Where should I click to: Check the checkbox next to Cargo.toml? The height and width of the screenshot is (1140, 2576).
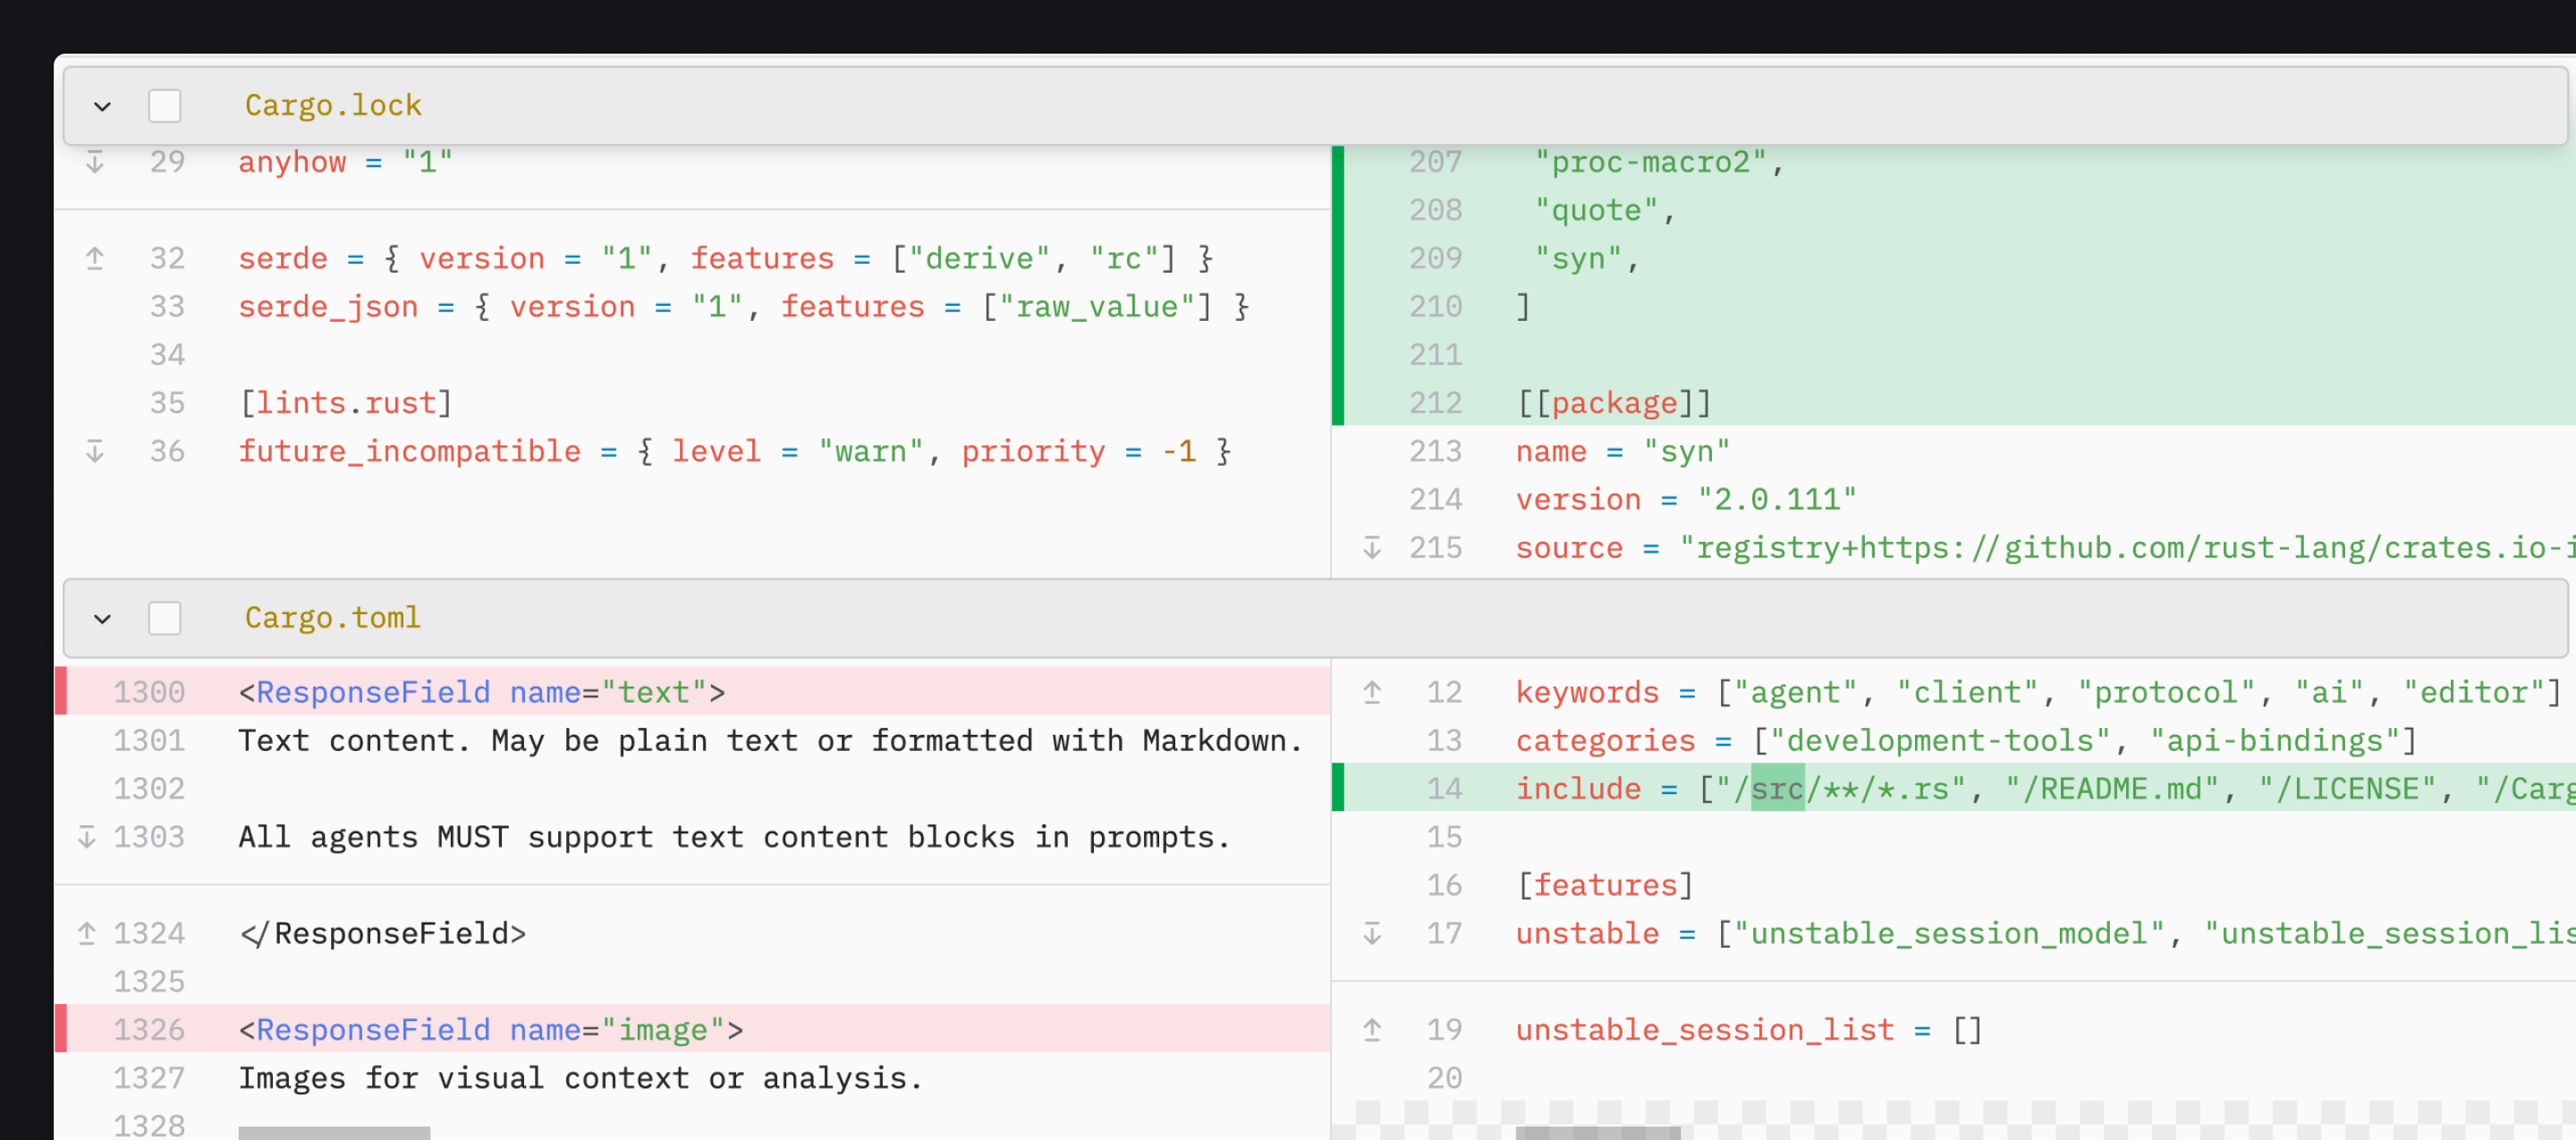click(x=164, y=618)
